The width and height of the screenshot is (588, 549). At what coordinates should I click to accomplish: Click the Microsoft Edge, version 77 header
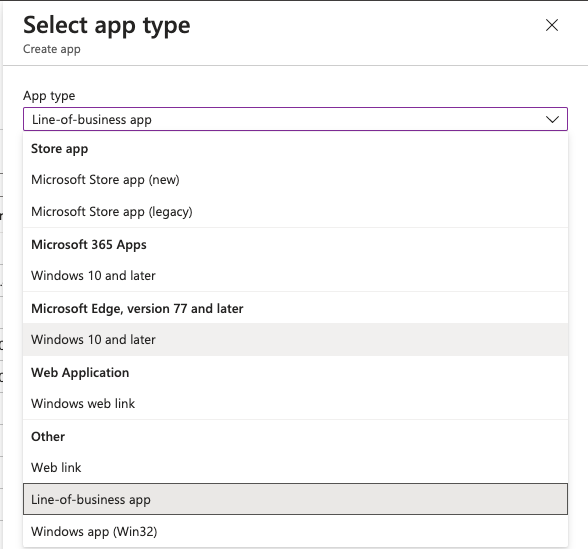pos(137,309)
